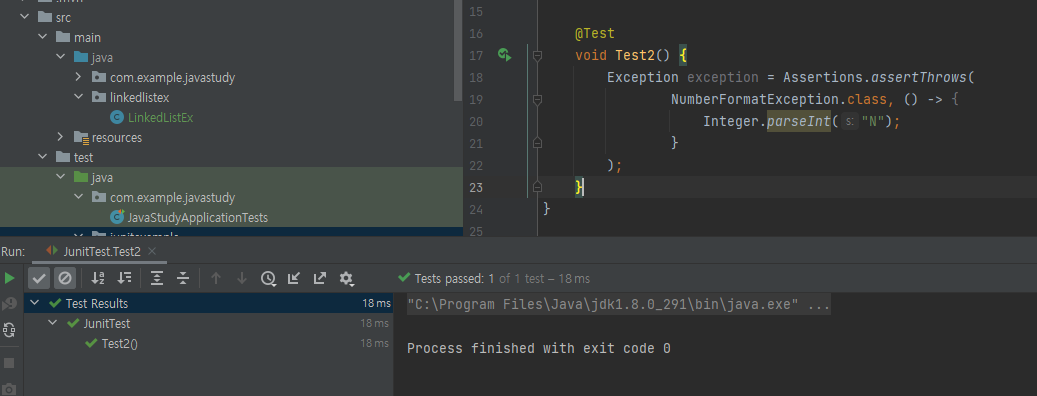Jump to next failed test arrow
The image size is (1037, 396).
(x=242, y=278)
